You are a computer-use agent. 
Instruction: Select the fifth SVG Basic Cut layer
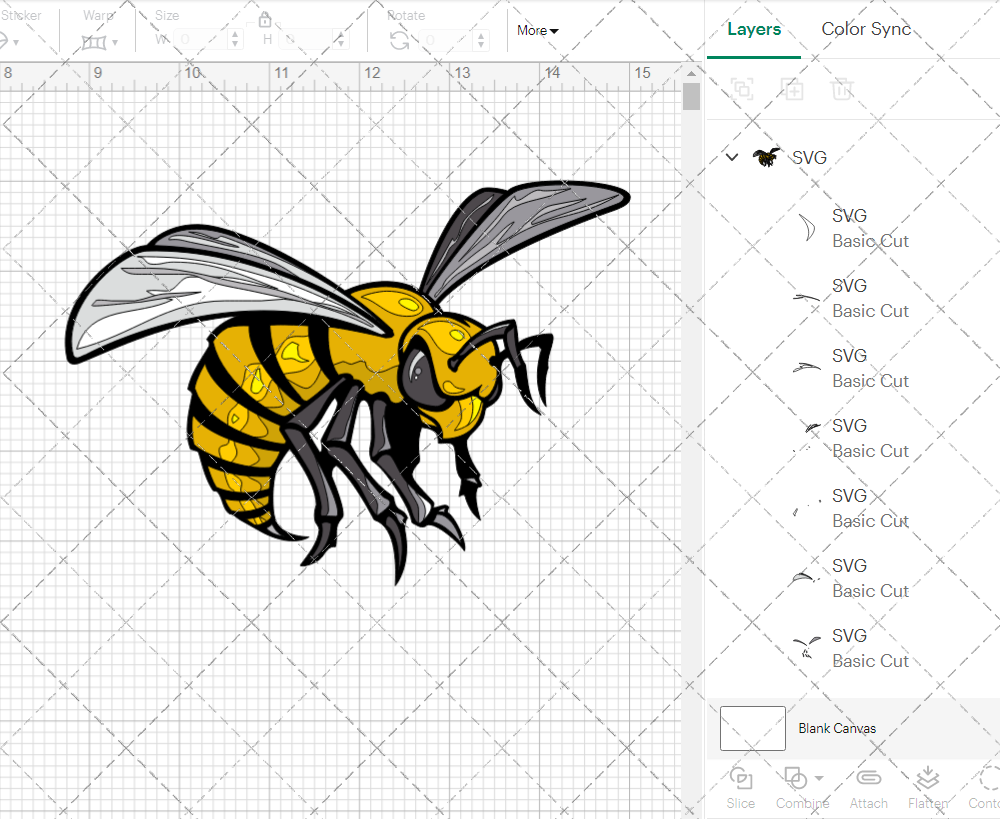(853, 509)
